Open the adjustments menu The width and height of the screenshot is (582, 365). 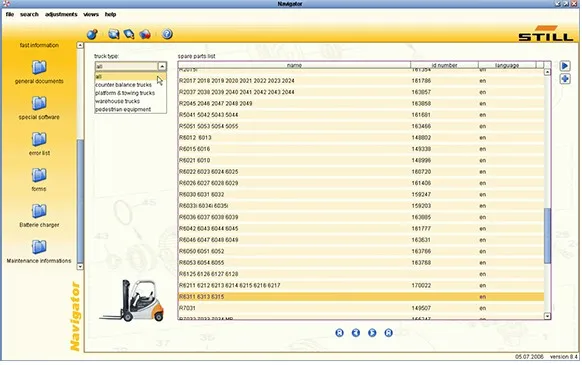click(61, 14)
